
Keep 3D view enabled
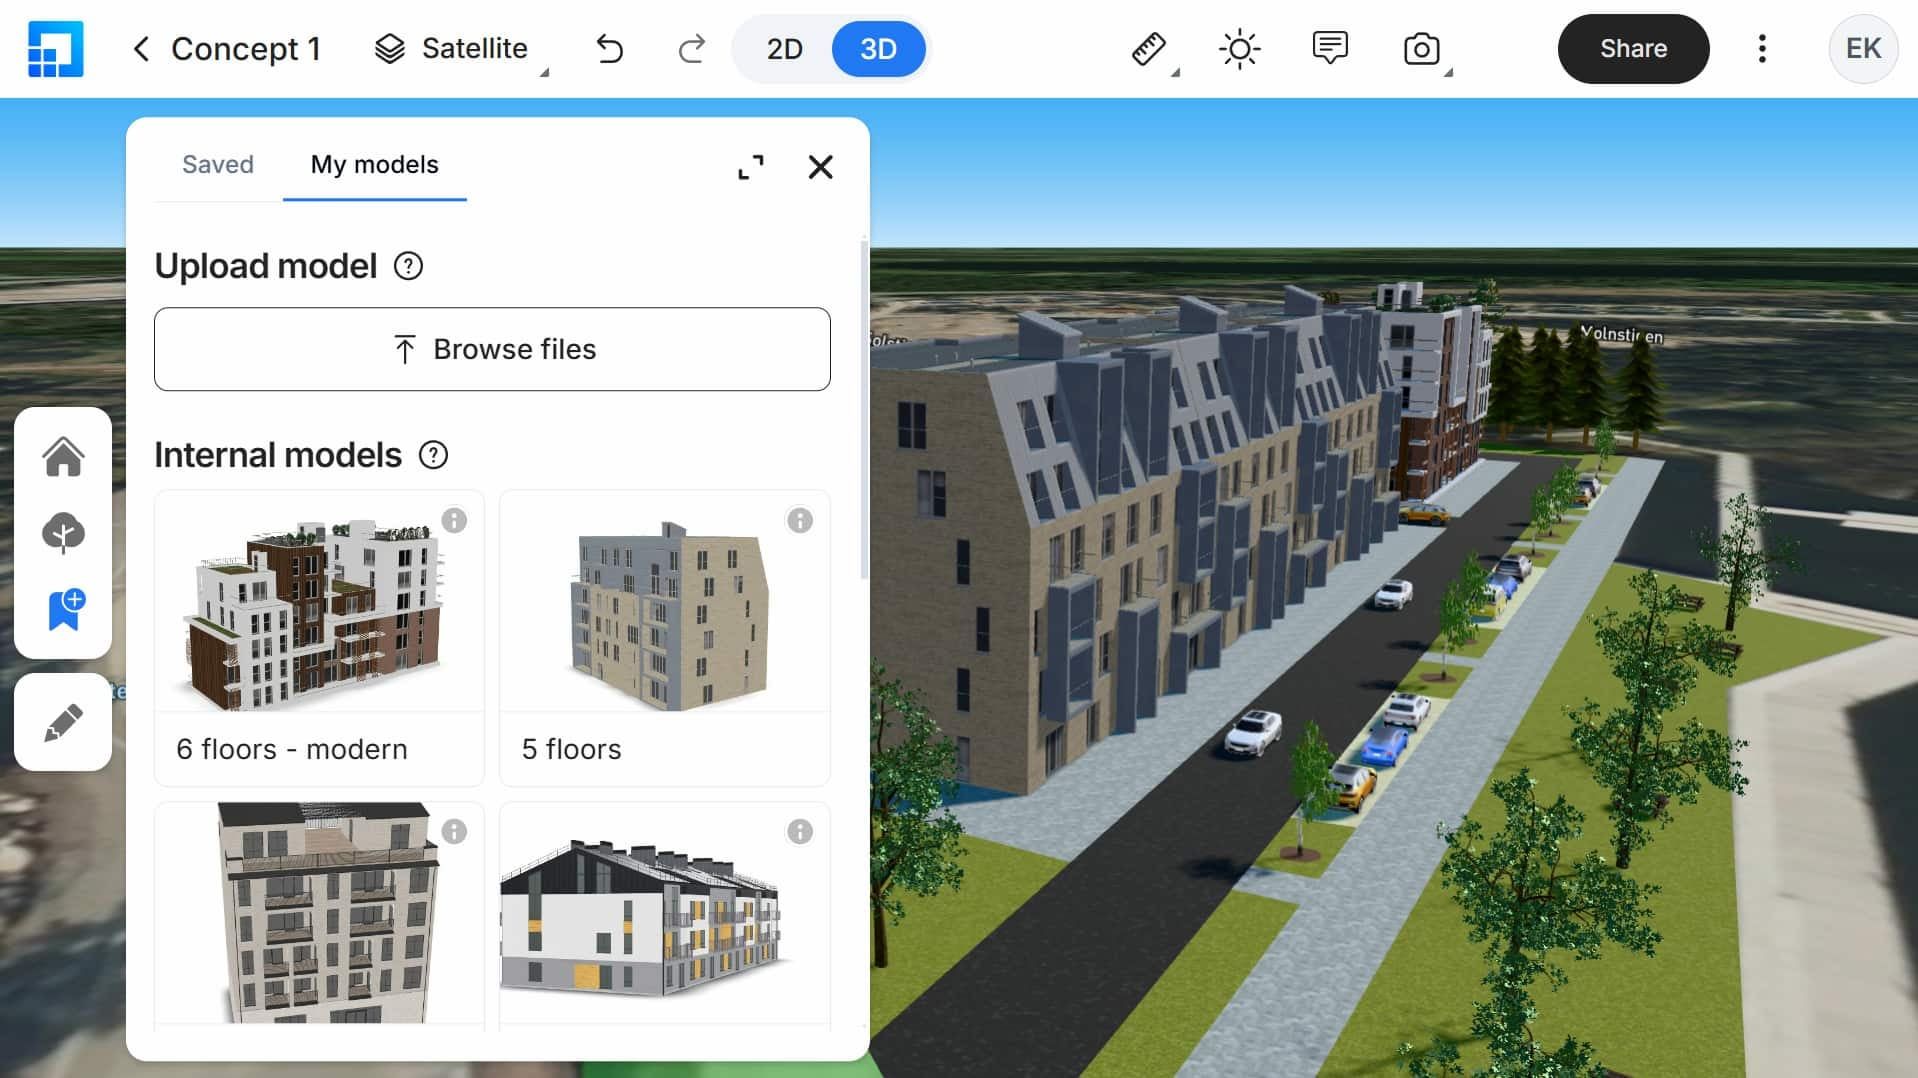(878, 48)
